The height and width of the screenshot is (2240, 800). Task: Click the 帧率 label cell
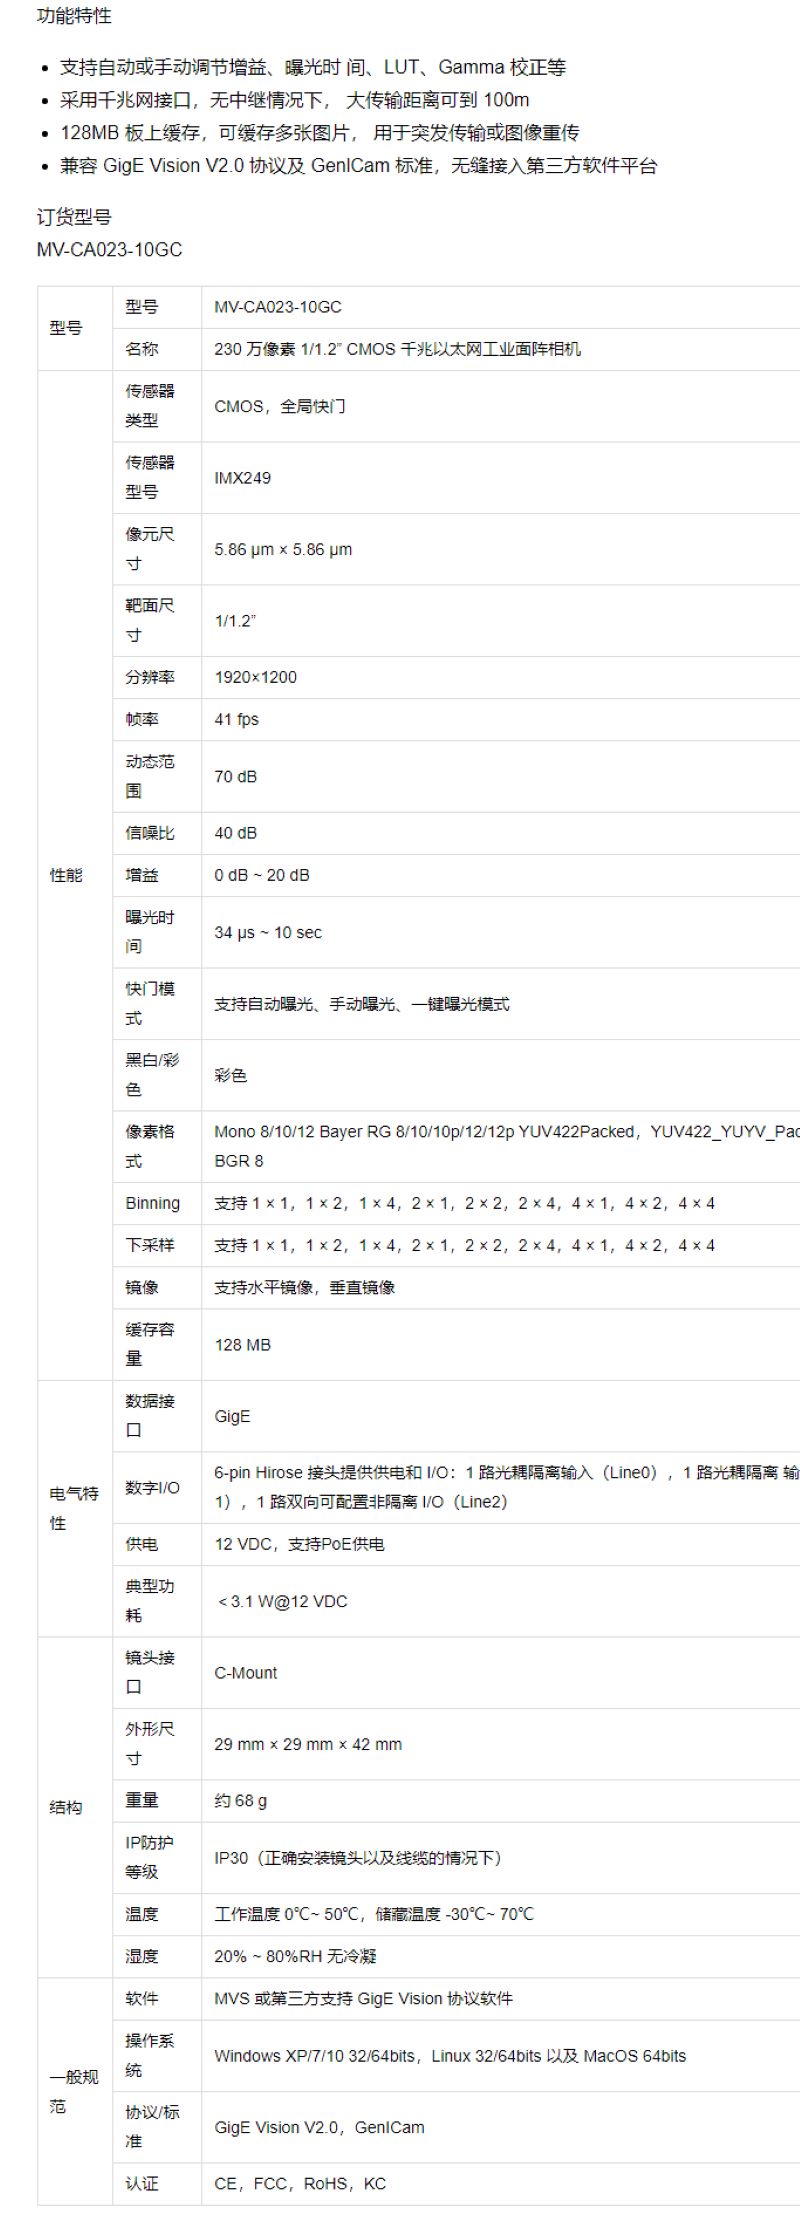coord(157,719)
